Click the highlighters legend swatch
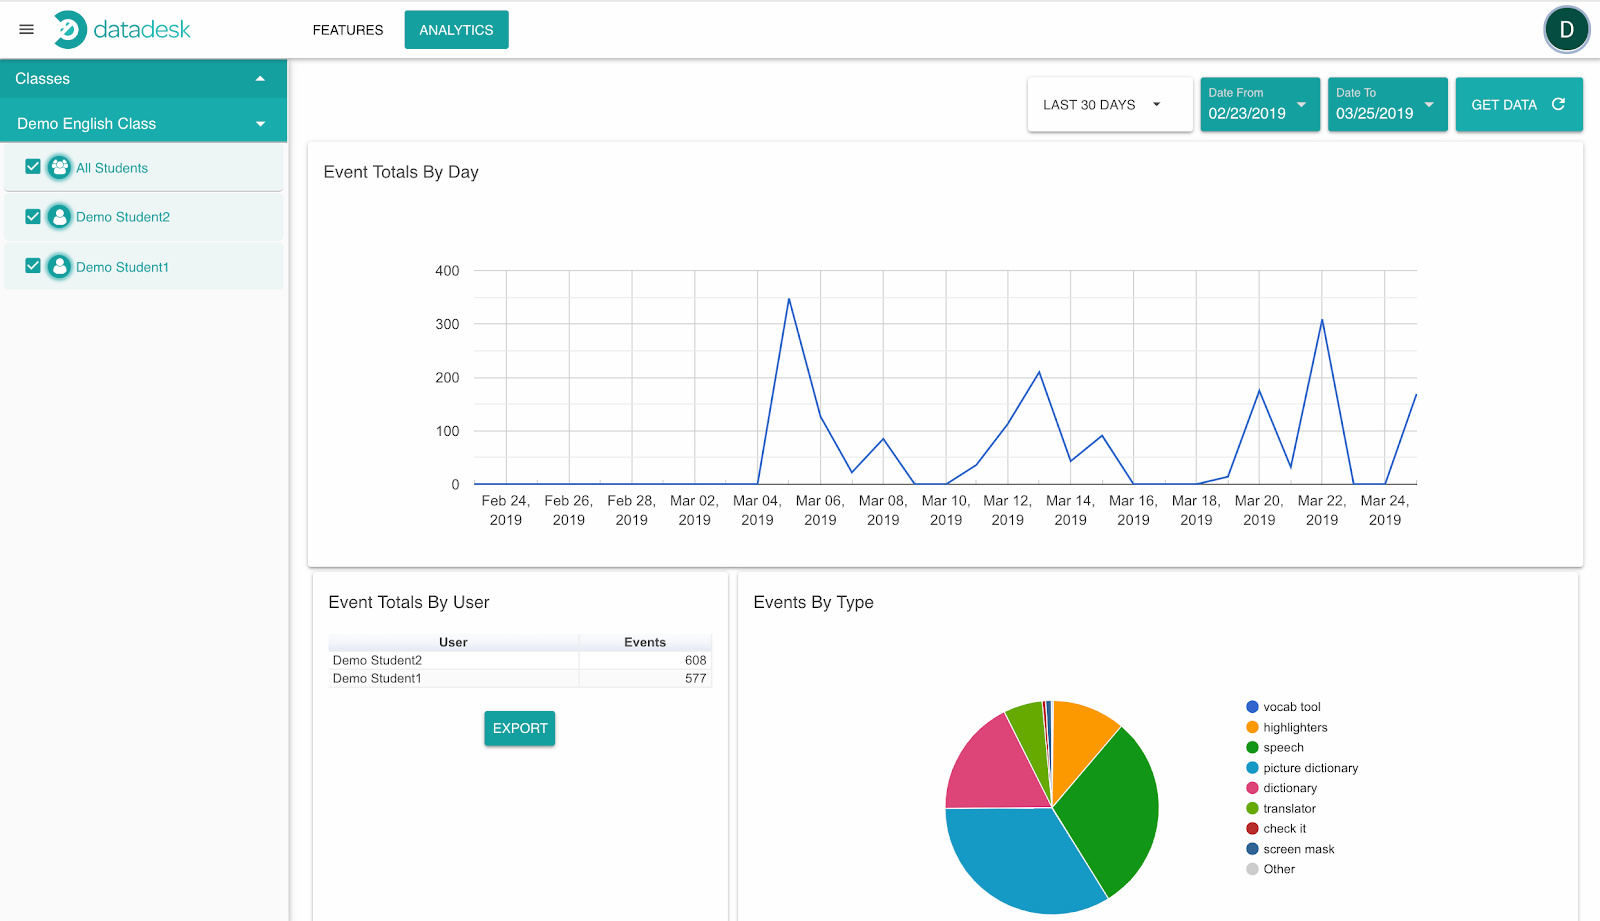 click(x=1252, y=727)
